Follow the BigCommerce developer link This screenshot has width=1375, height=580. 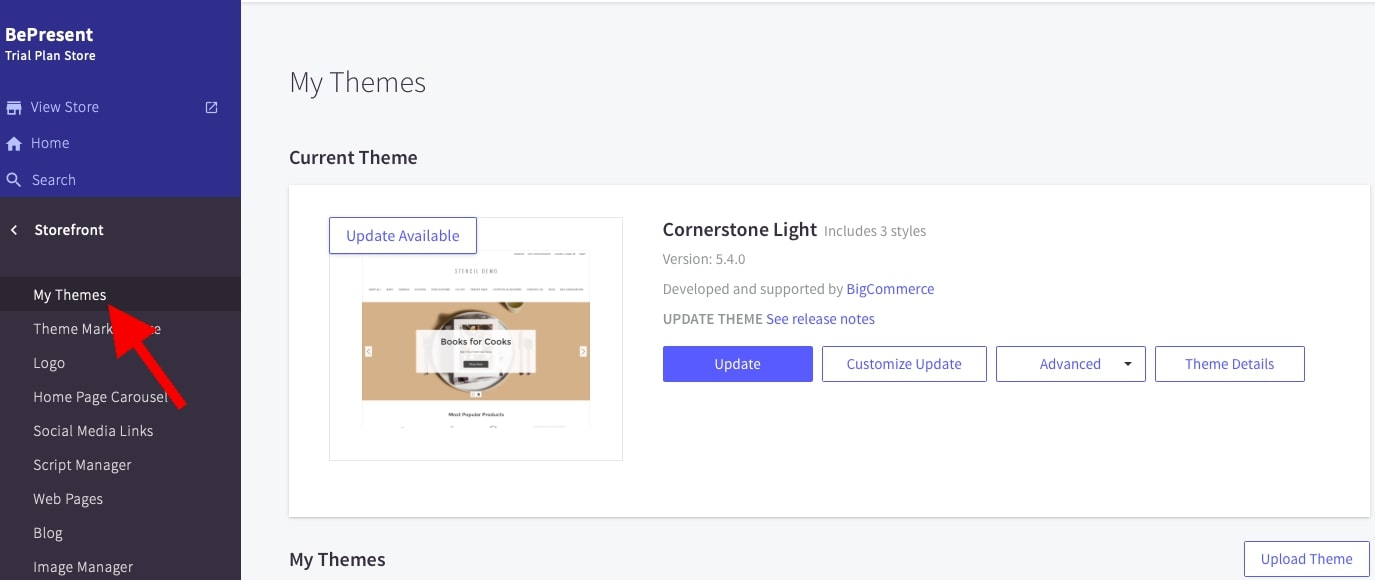click(890, 289)
